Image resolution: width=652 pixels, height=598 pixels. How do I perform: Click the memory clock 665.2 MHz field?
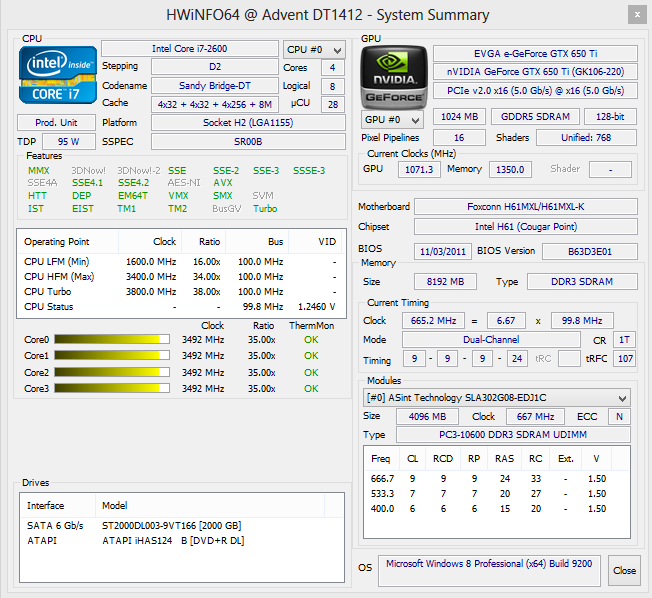pyautogui.click(x=433, y=321)
